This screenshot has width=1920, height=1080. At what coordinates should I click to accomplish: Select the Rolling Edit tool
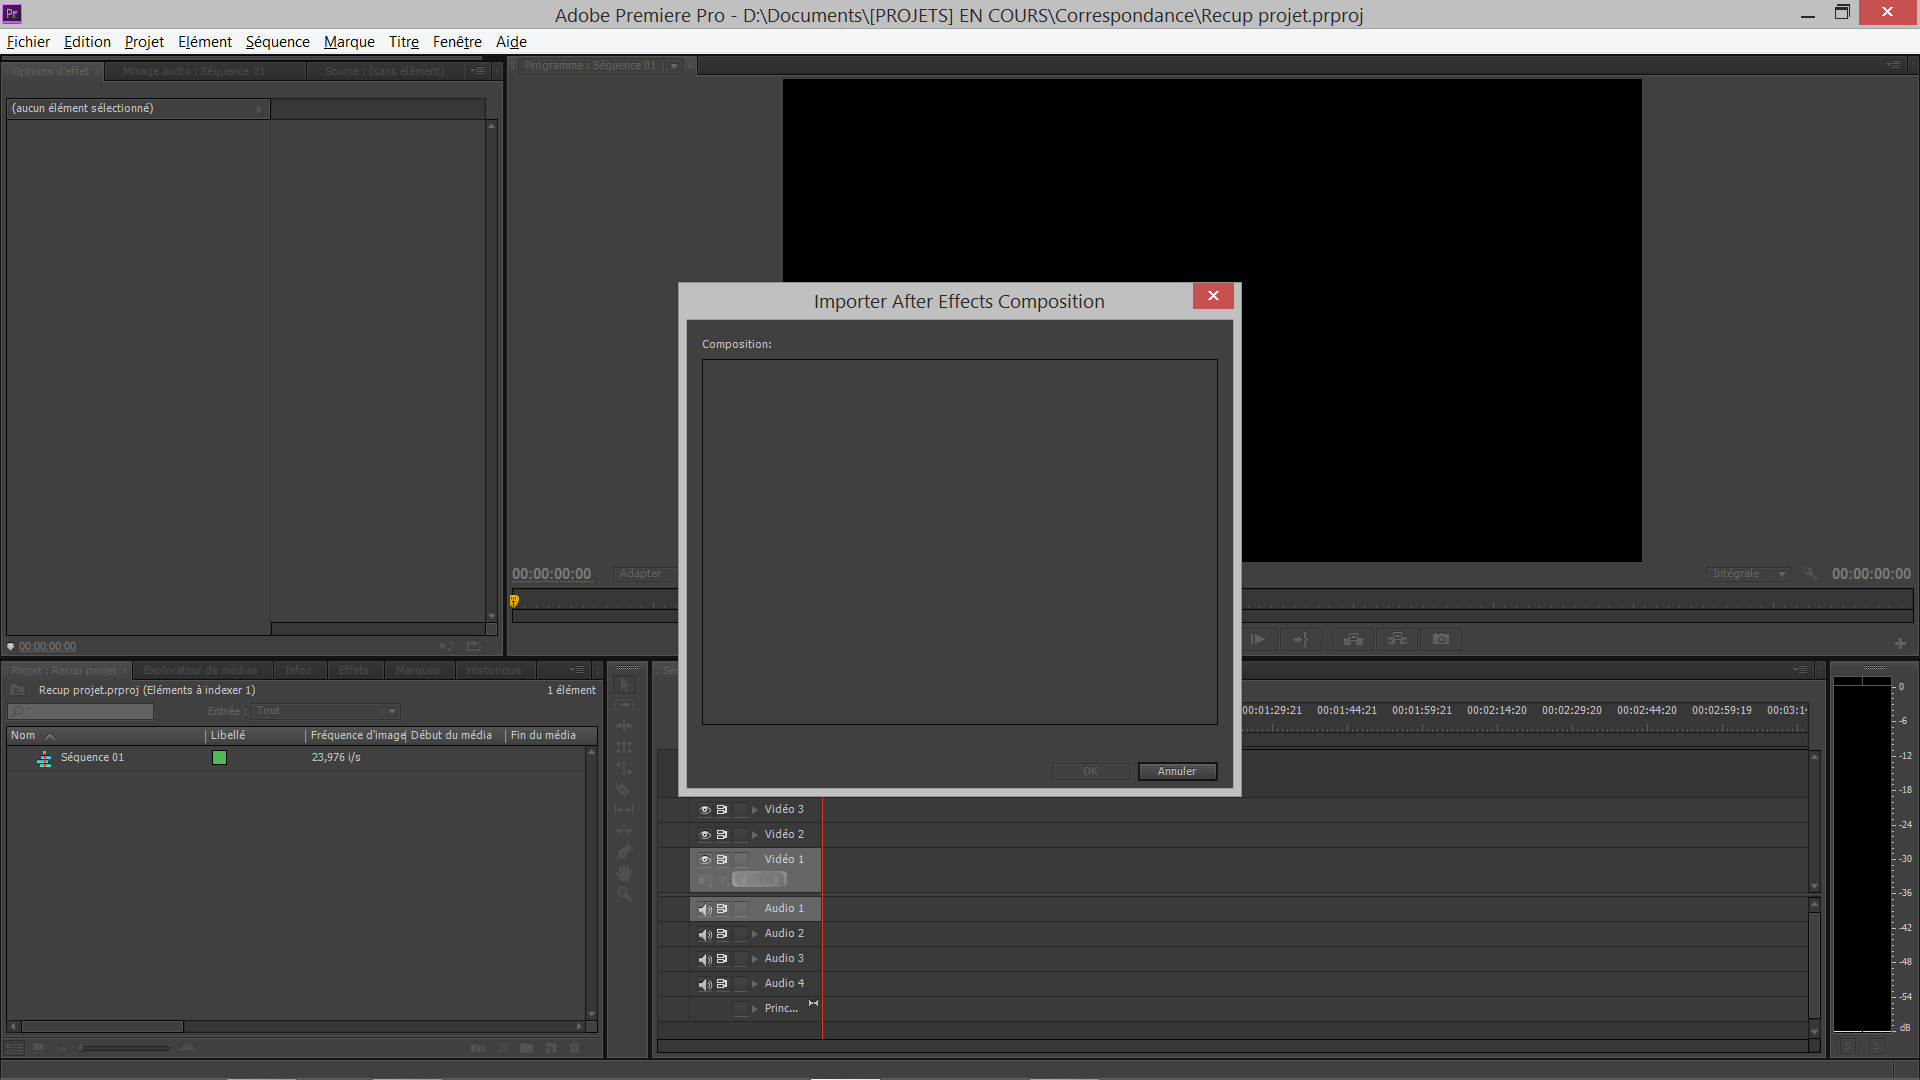[x=625, y=748]
